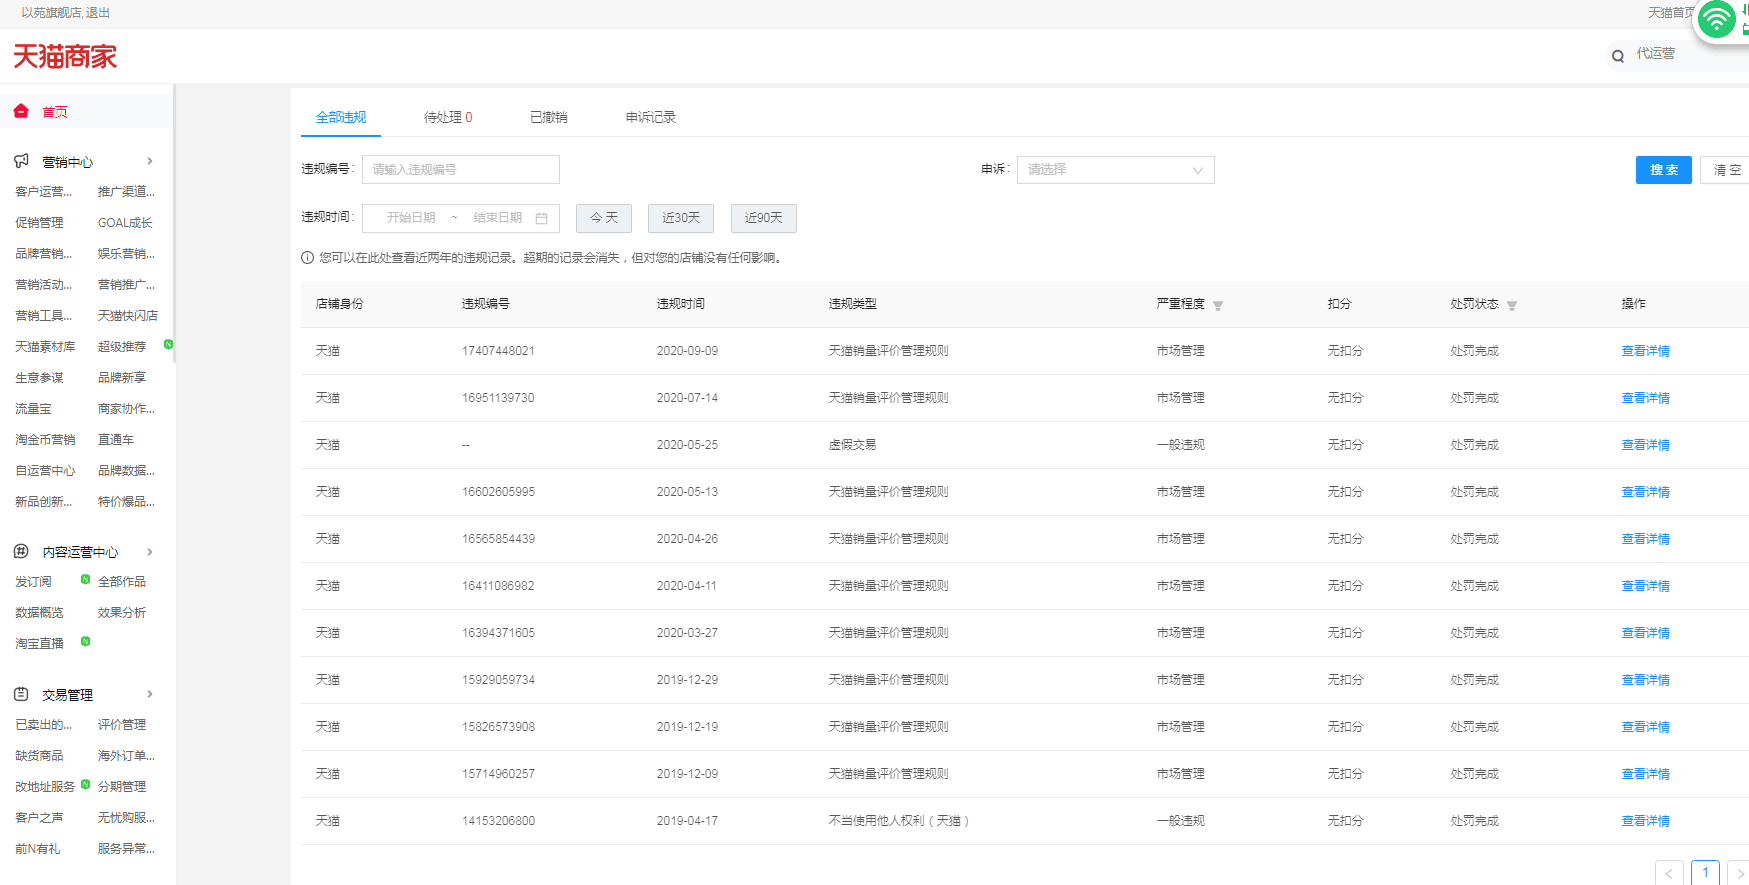The height and width of the screenshot is (885, 1749).
Task: View details for violation 16565854439
Action: coord(1646,539)
